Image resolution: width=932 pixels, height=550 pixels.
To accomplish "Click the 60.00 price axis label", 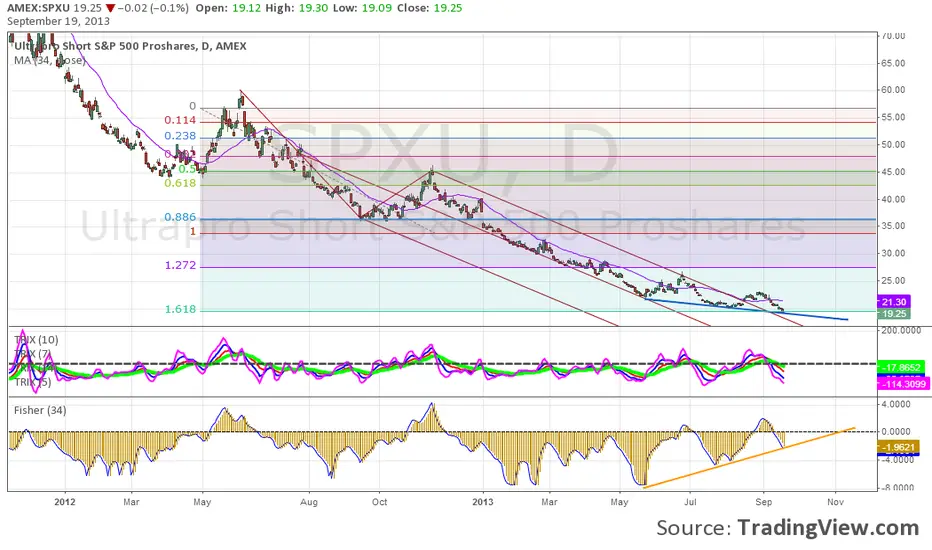I will (x=893, y=90).
